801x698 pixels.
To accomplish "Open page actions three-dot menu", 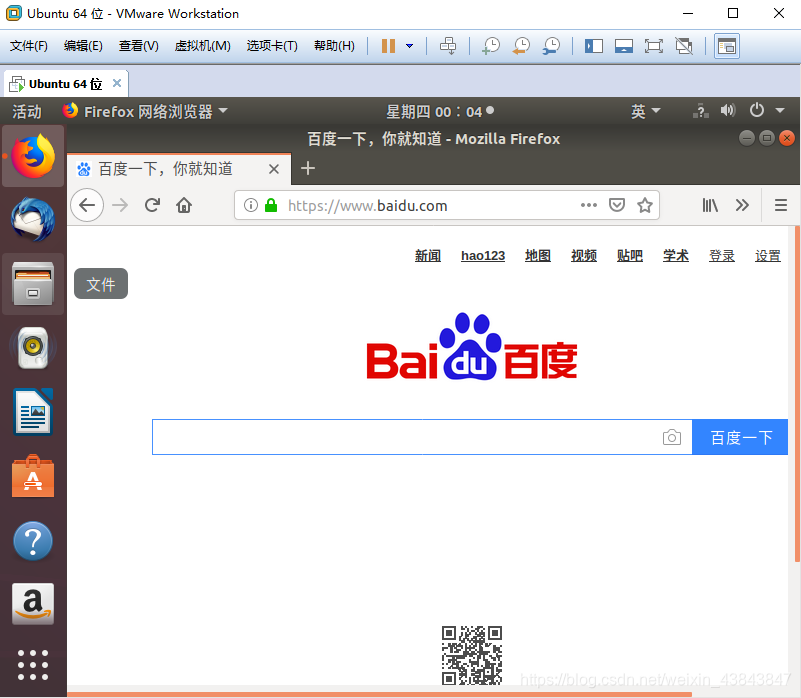I will pyautogui.click(x=589, y=205).
